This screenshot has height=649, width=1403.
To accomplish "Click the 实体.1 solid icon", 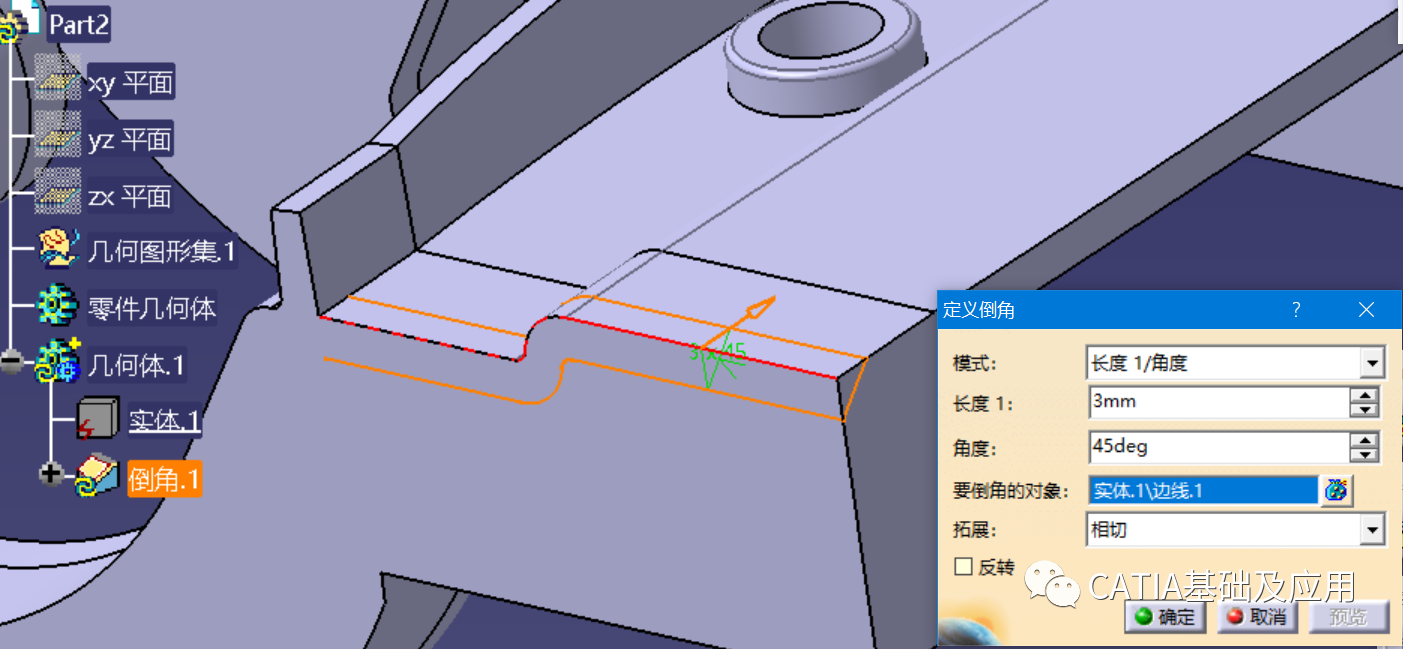I will 99,420.
